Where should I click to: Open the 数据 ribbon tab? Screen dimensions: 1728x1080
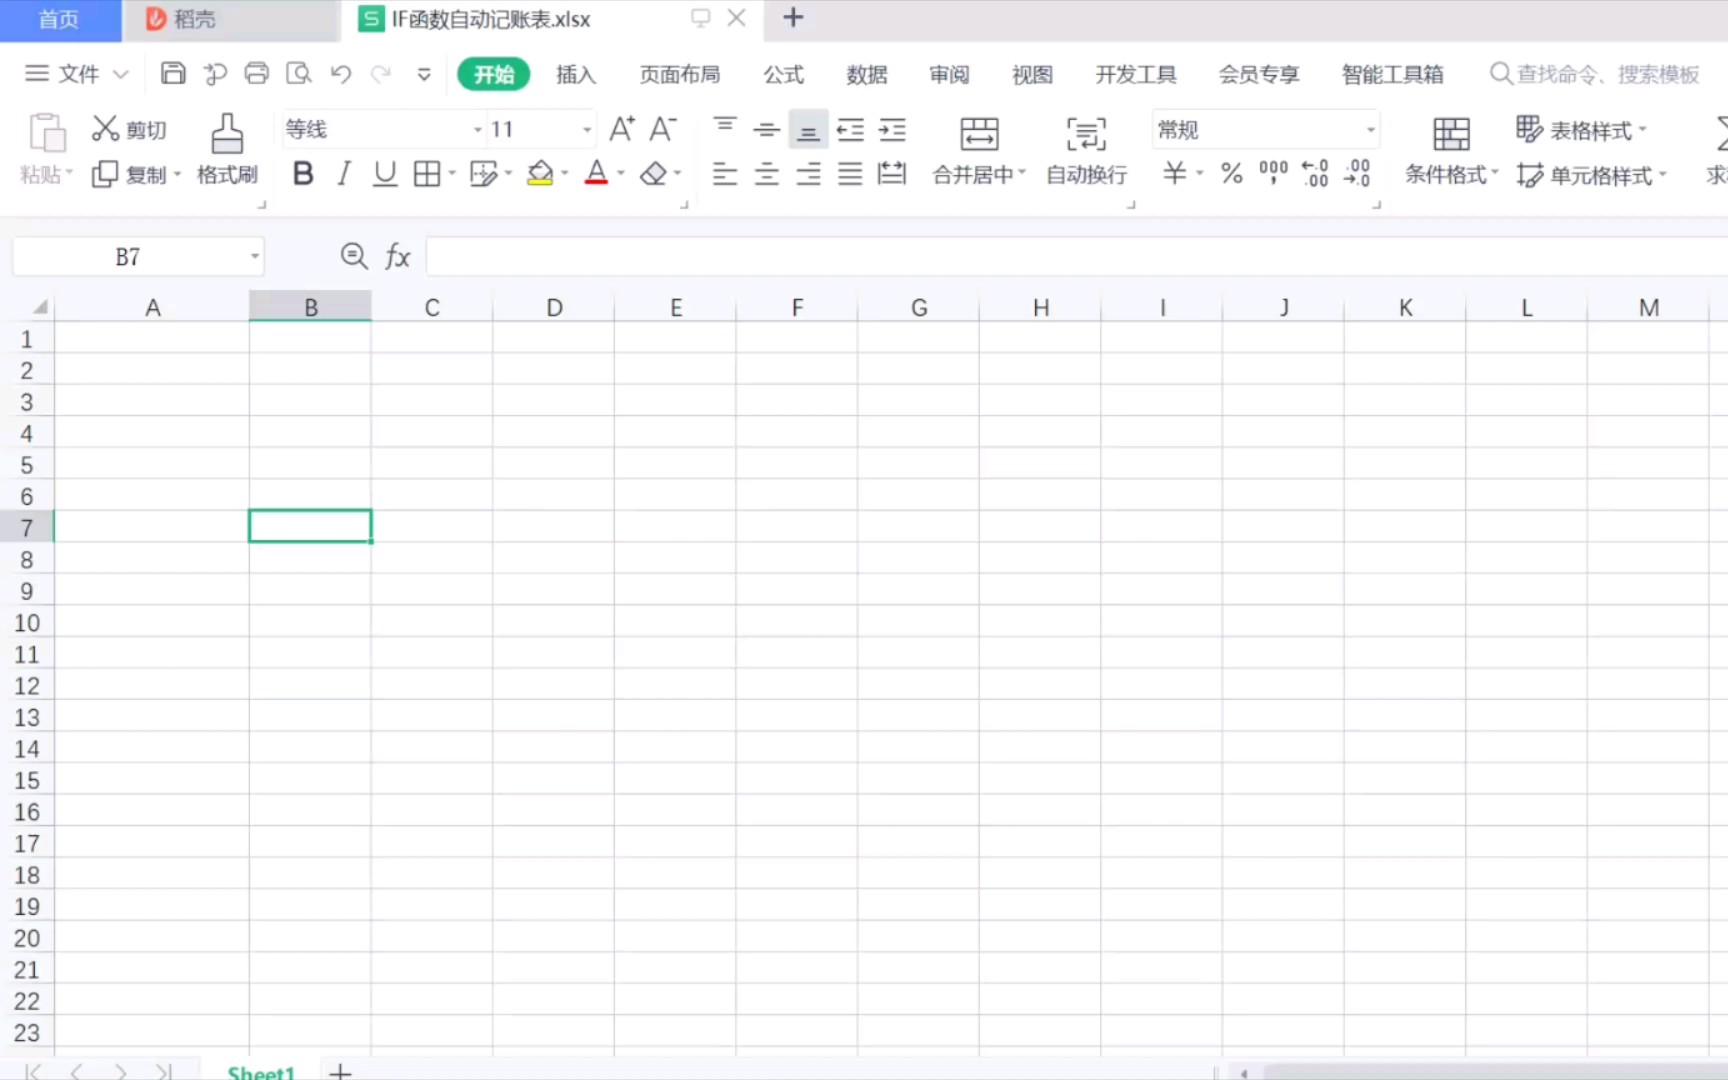(x=867, y=74)
